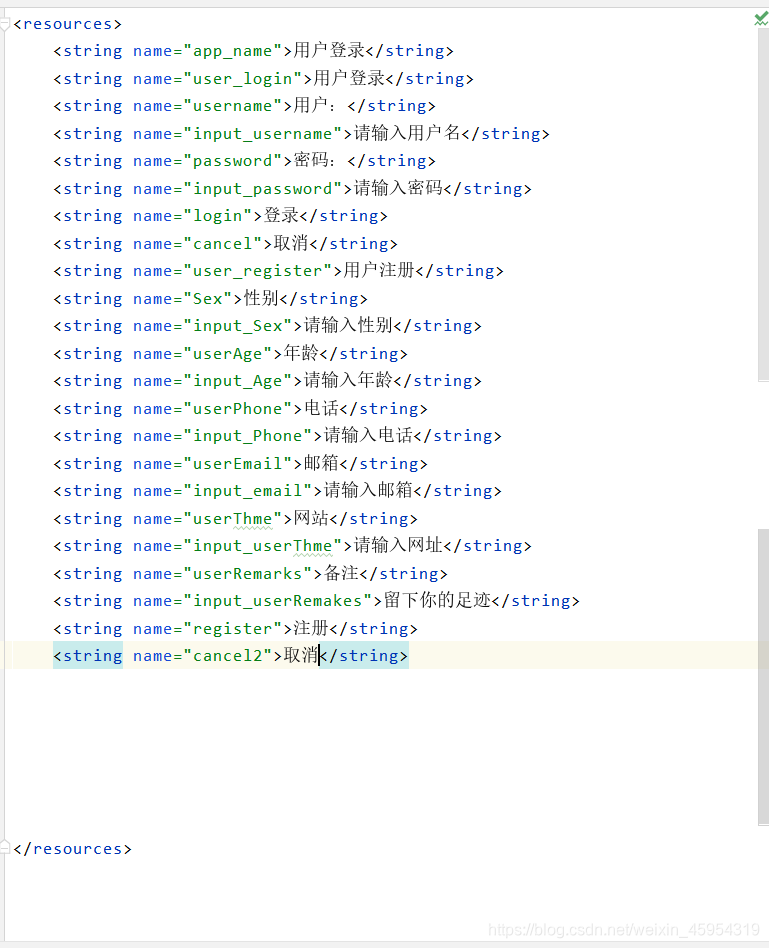
Task: Click the green inspection checkmark icon
Action: tap(761, 19)
